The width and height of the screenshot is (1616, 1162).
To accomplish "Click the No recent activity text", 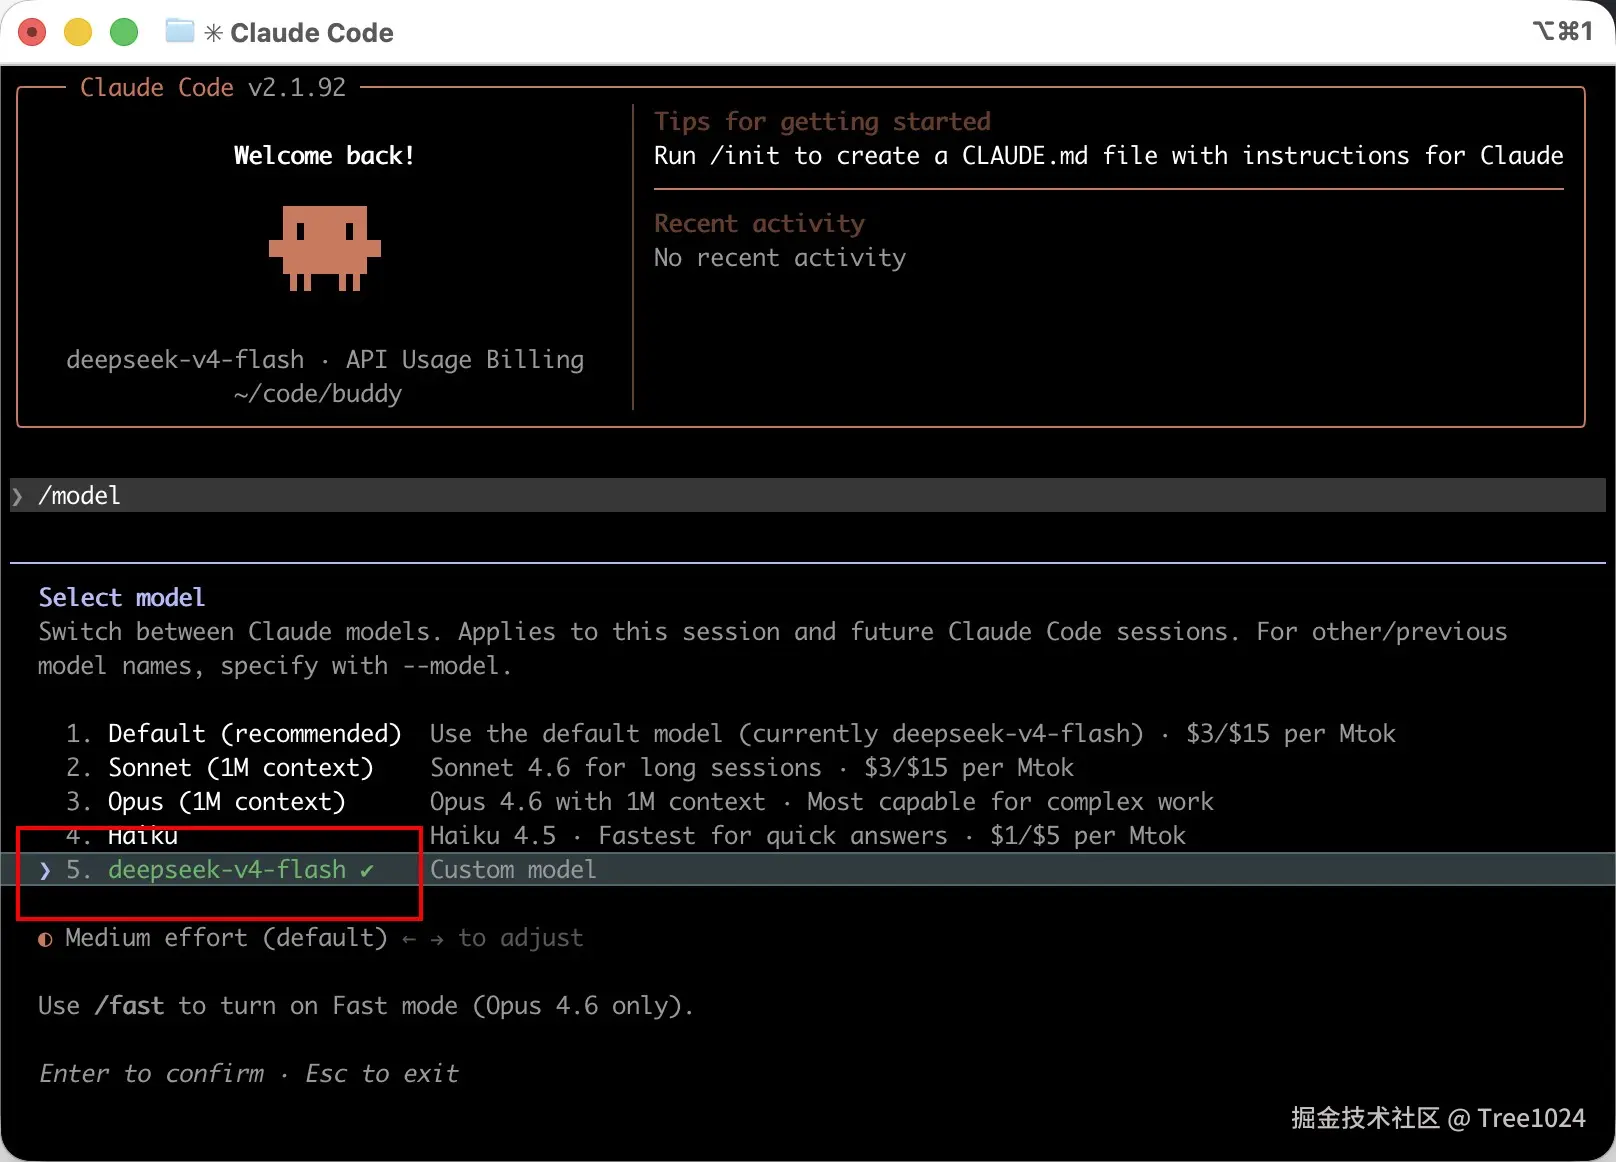I will 780,258.
